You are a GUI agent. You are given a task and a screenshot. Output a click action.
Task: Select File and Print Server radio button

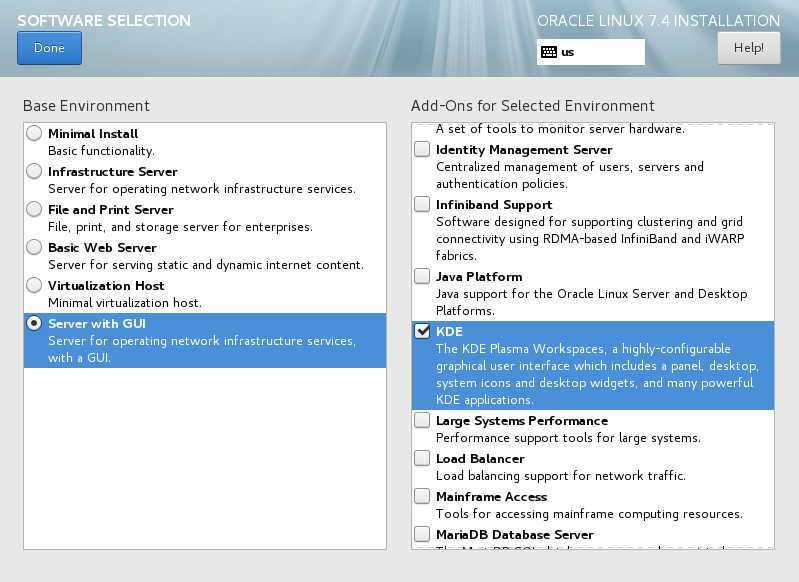pyautogui.click(x=34, y=209)
